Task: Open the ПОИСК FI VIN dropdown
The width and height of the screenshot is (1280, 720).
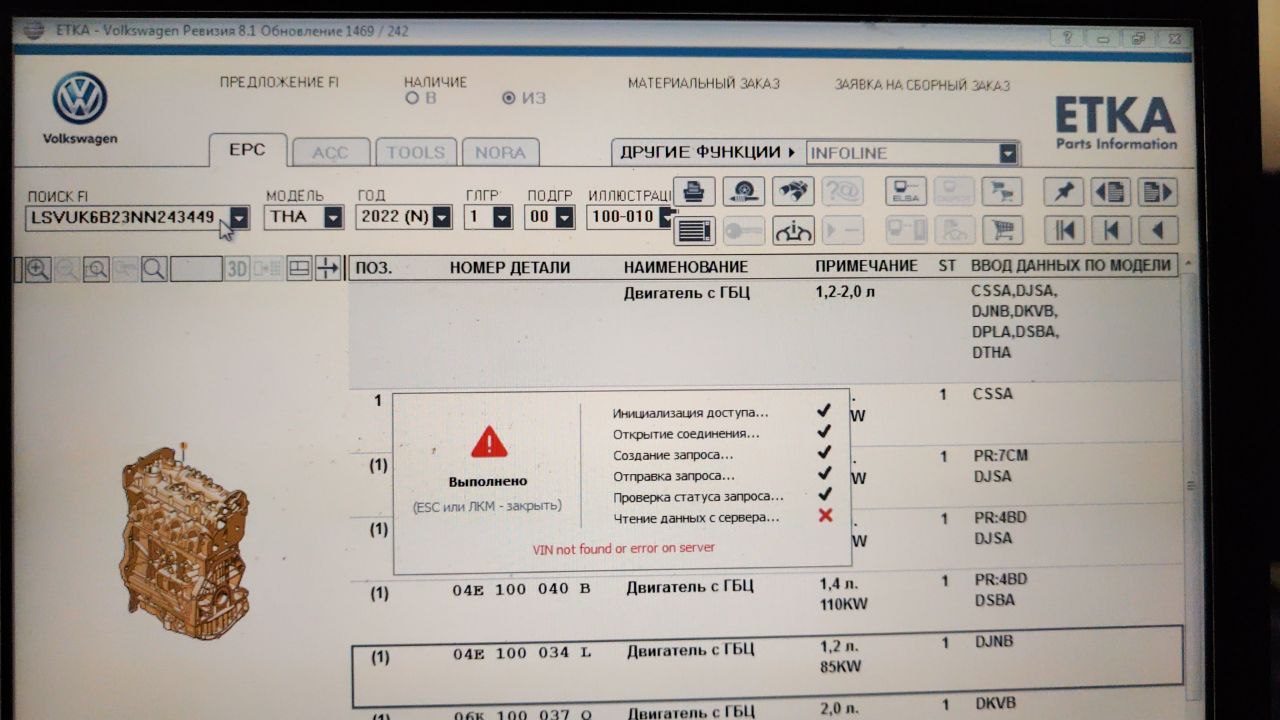Action: (239, 217)
